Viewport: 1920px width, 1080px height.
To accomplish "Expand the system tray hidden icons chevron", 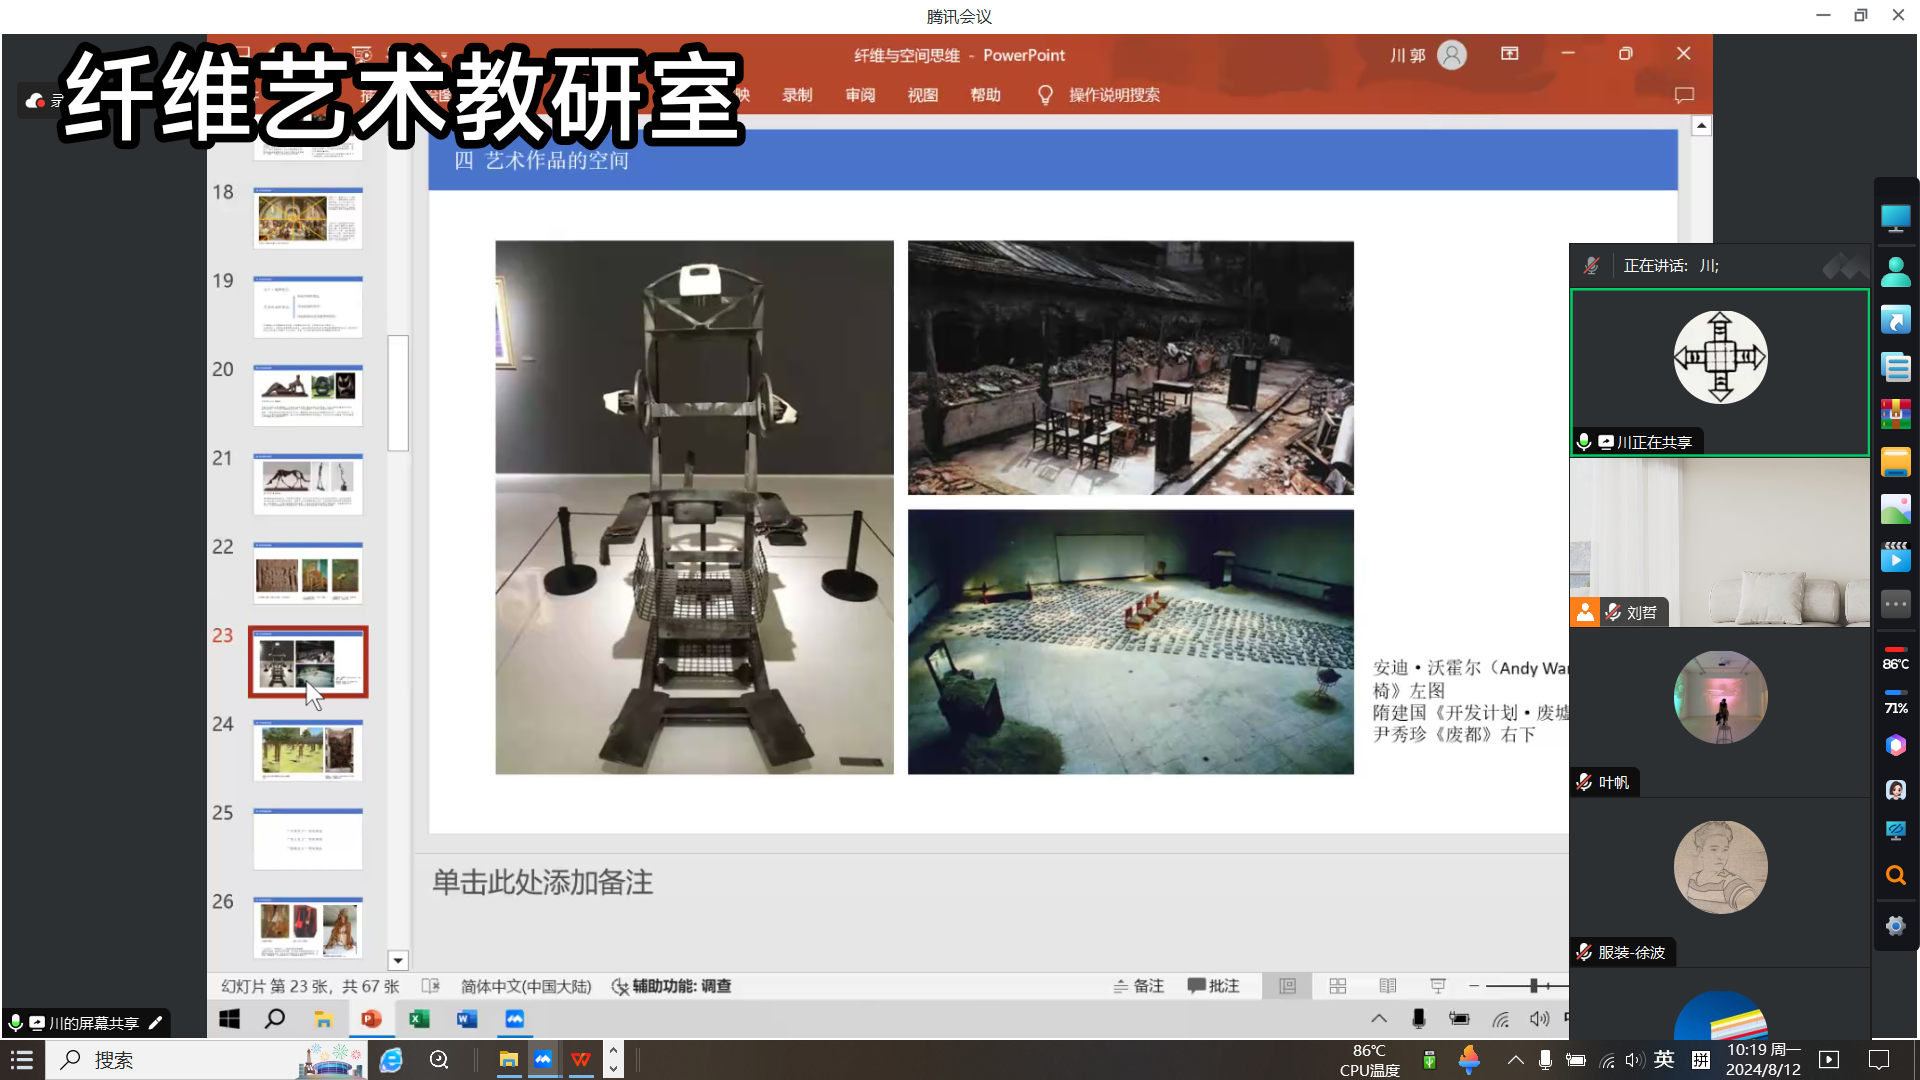I will pyautogui.click(x=1516, y=1060).
